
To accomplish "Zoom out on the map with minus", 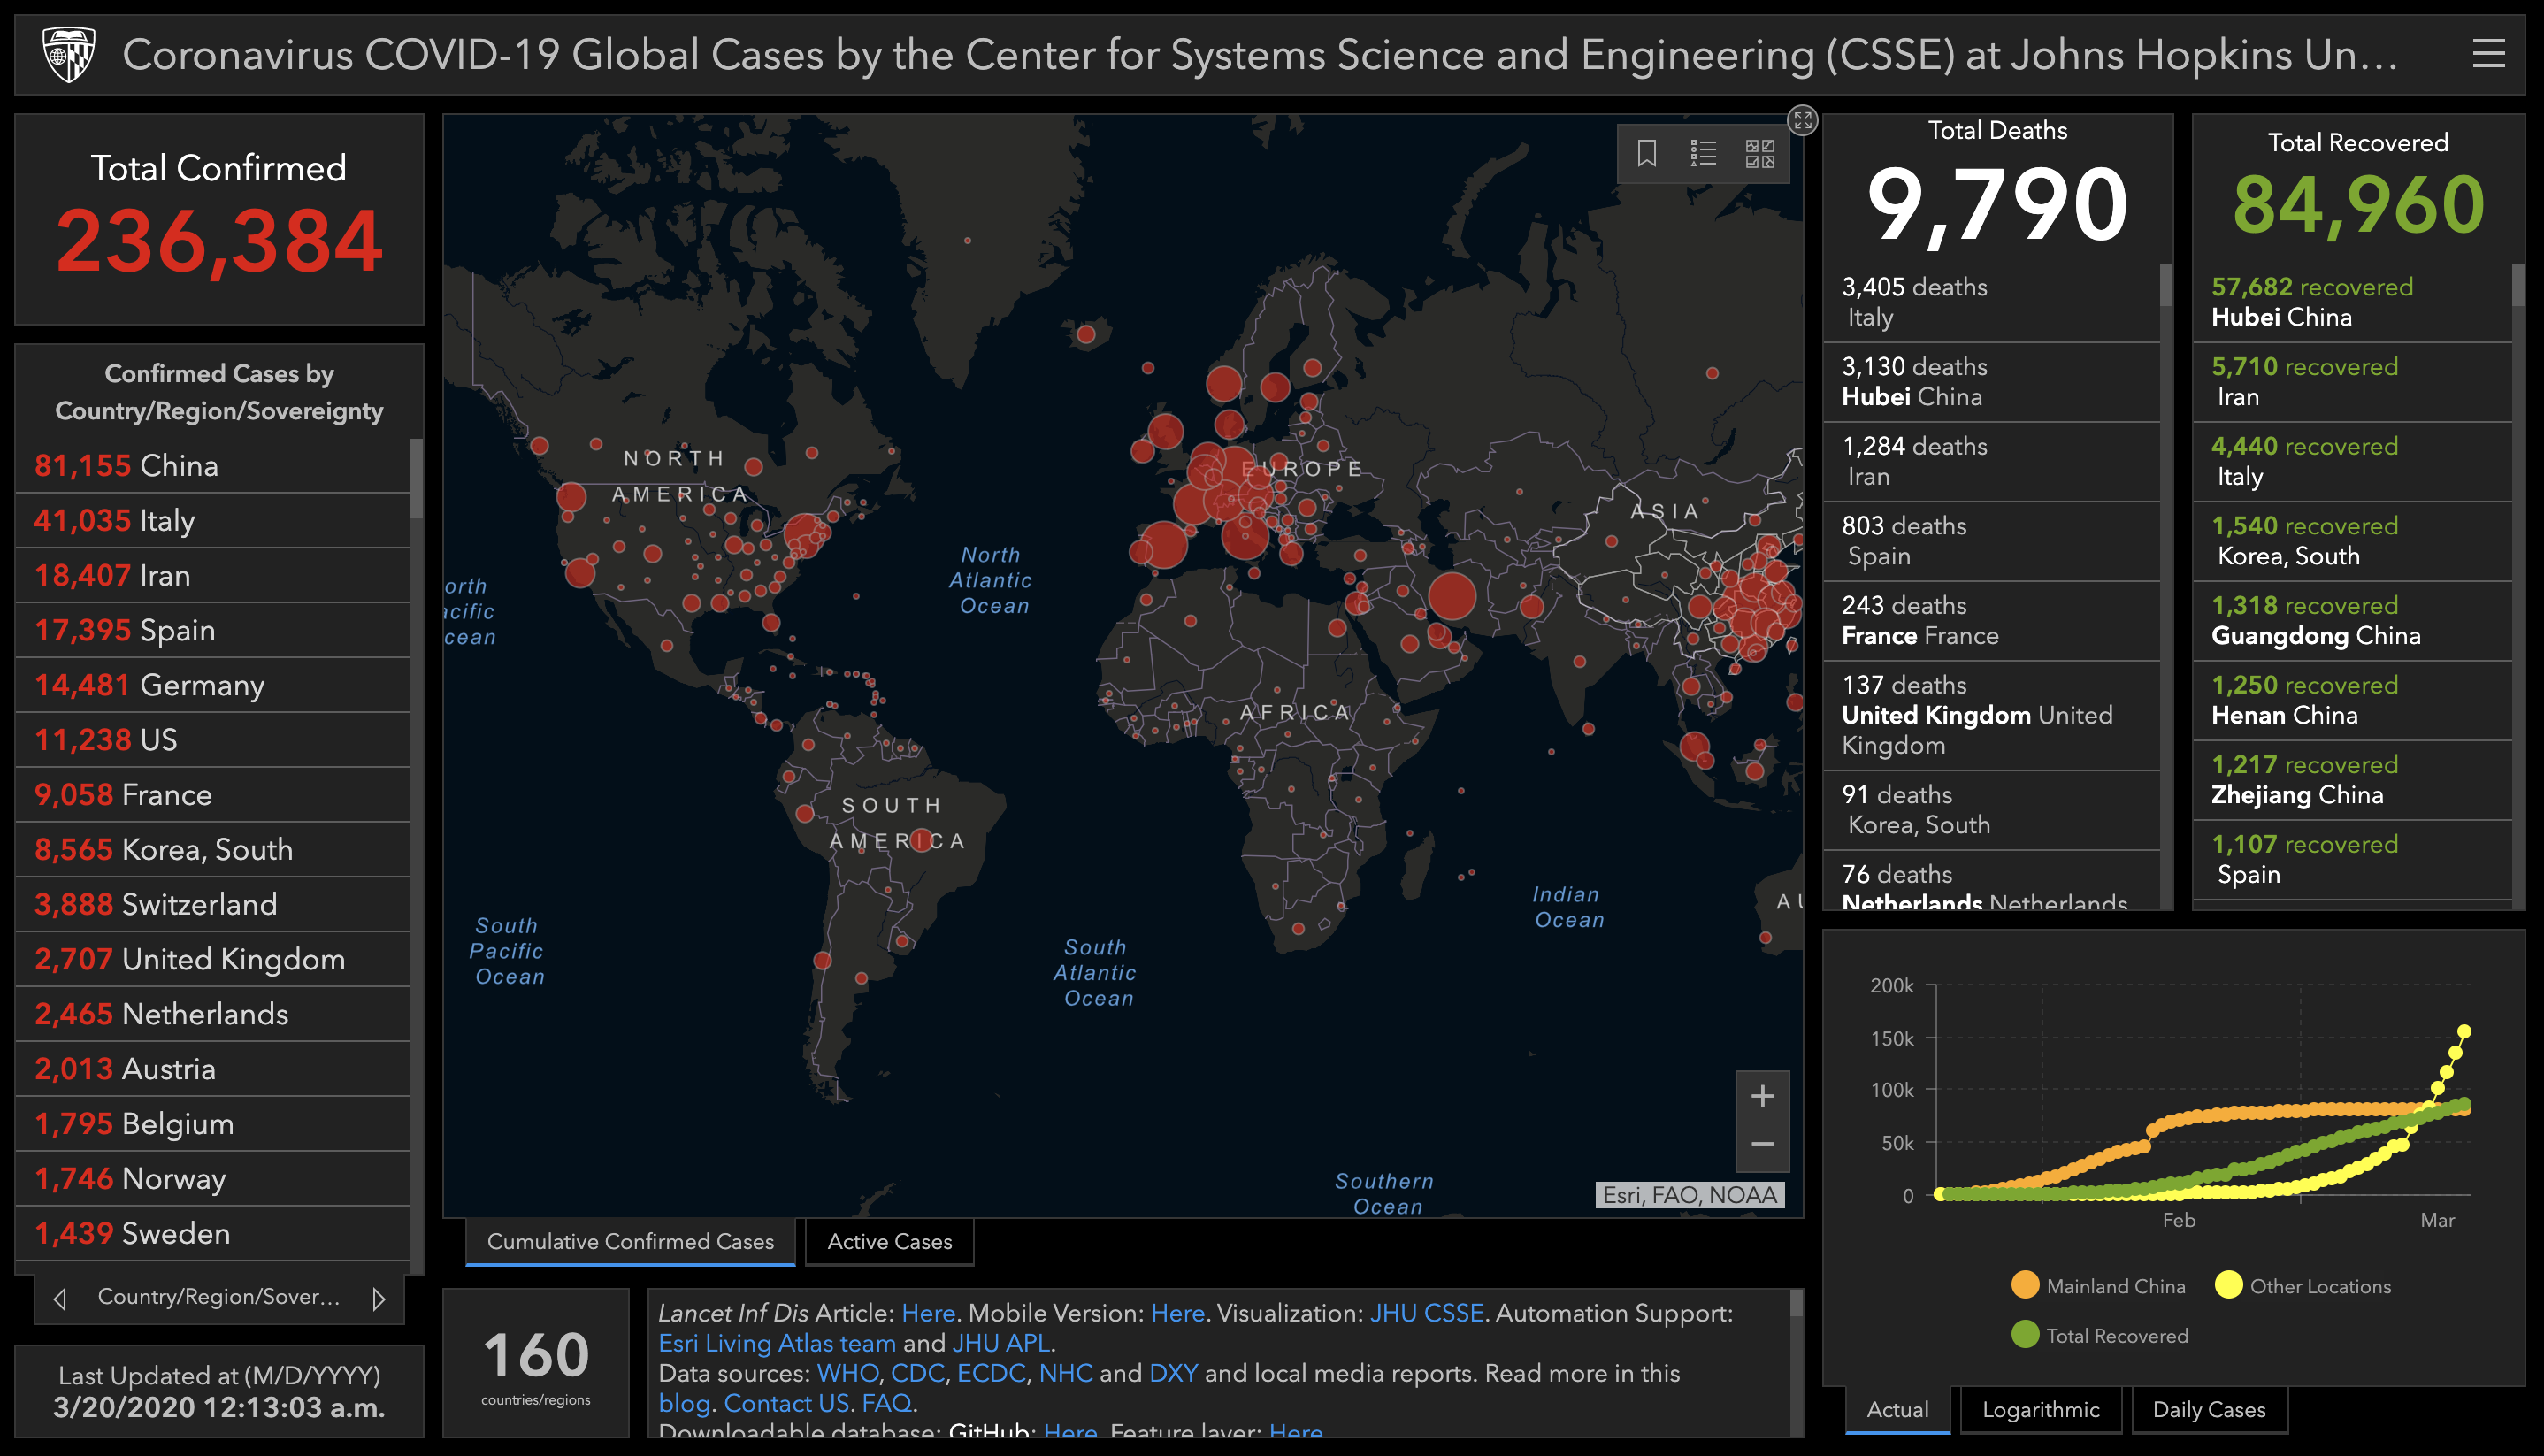I will pyautogui.click(x=1762, y=1145).
